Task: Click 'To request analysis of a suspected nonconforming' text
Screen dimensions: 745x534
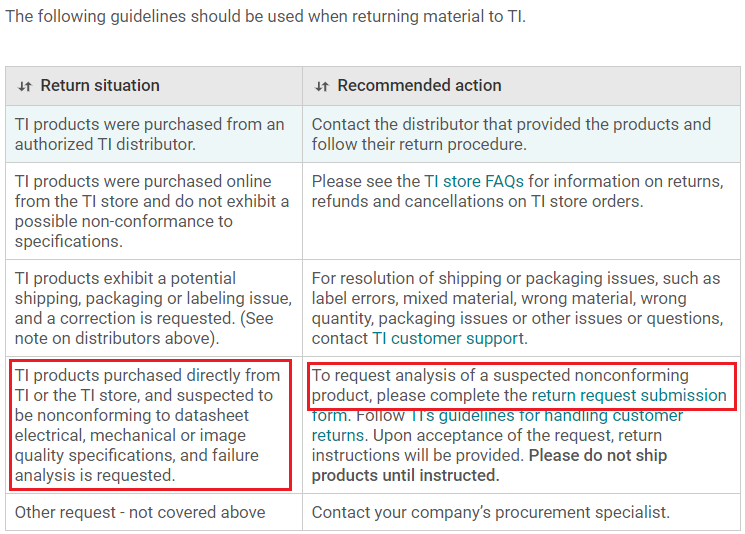Action: [499, 376]
